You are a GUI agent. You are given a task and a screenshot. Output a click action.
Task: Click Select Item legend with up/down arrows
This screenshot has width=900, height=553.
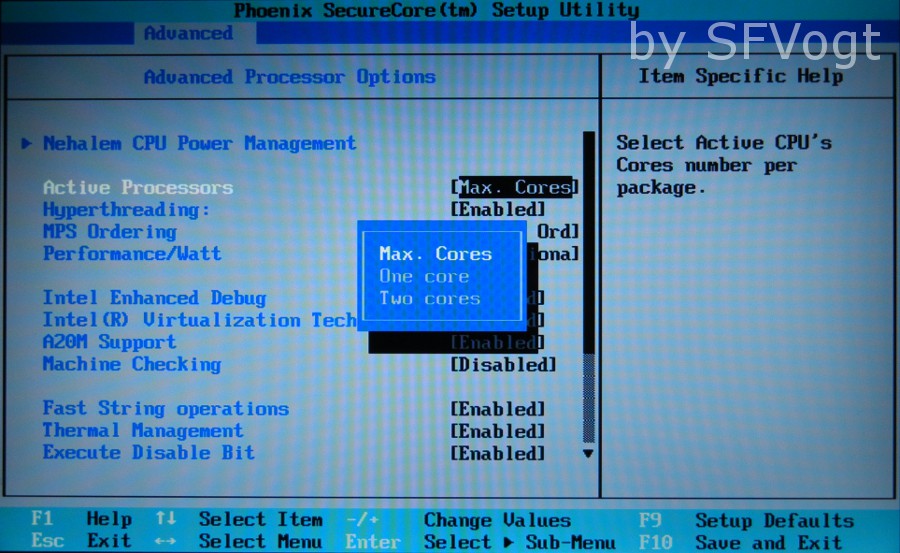click(239, 519)
